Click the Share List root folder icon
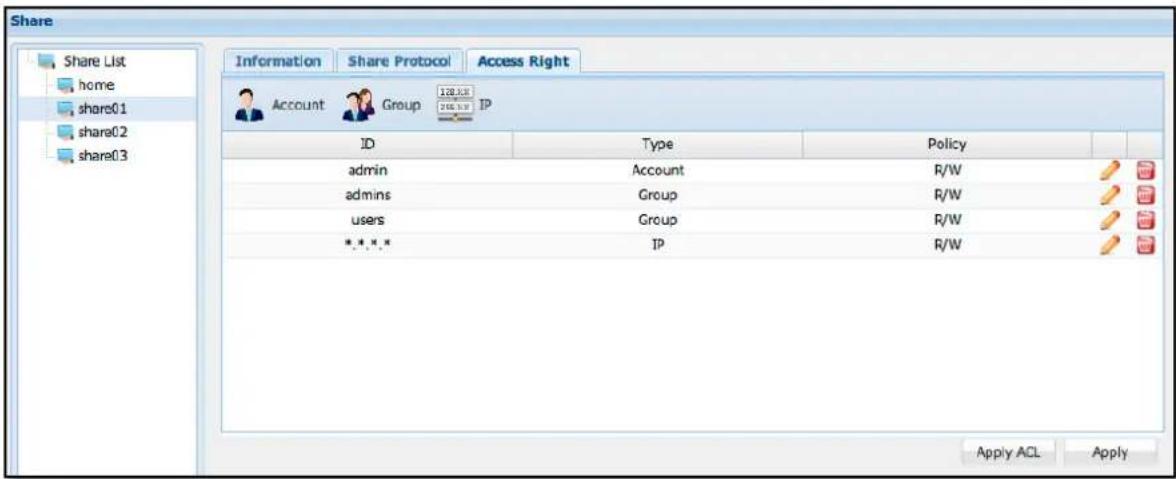 (46, 60)
